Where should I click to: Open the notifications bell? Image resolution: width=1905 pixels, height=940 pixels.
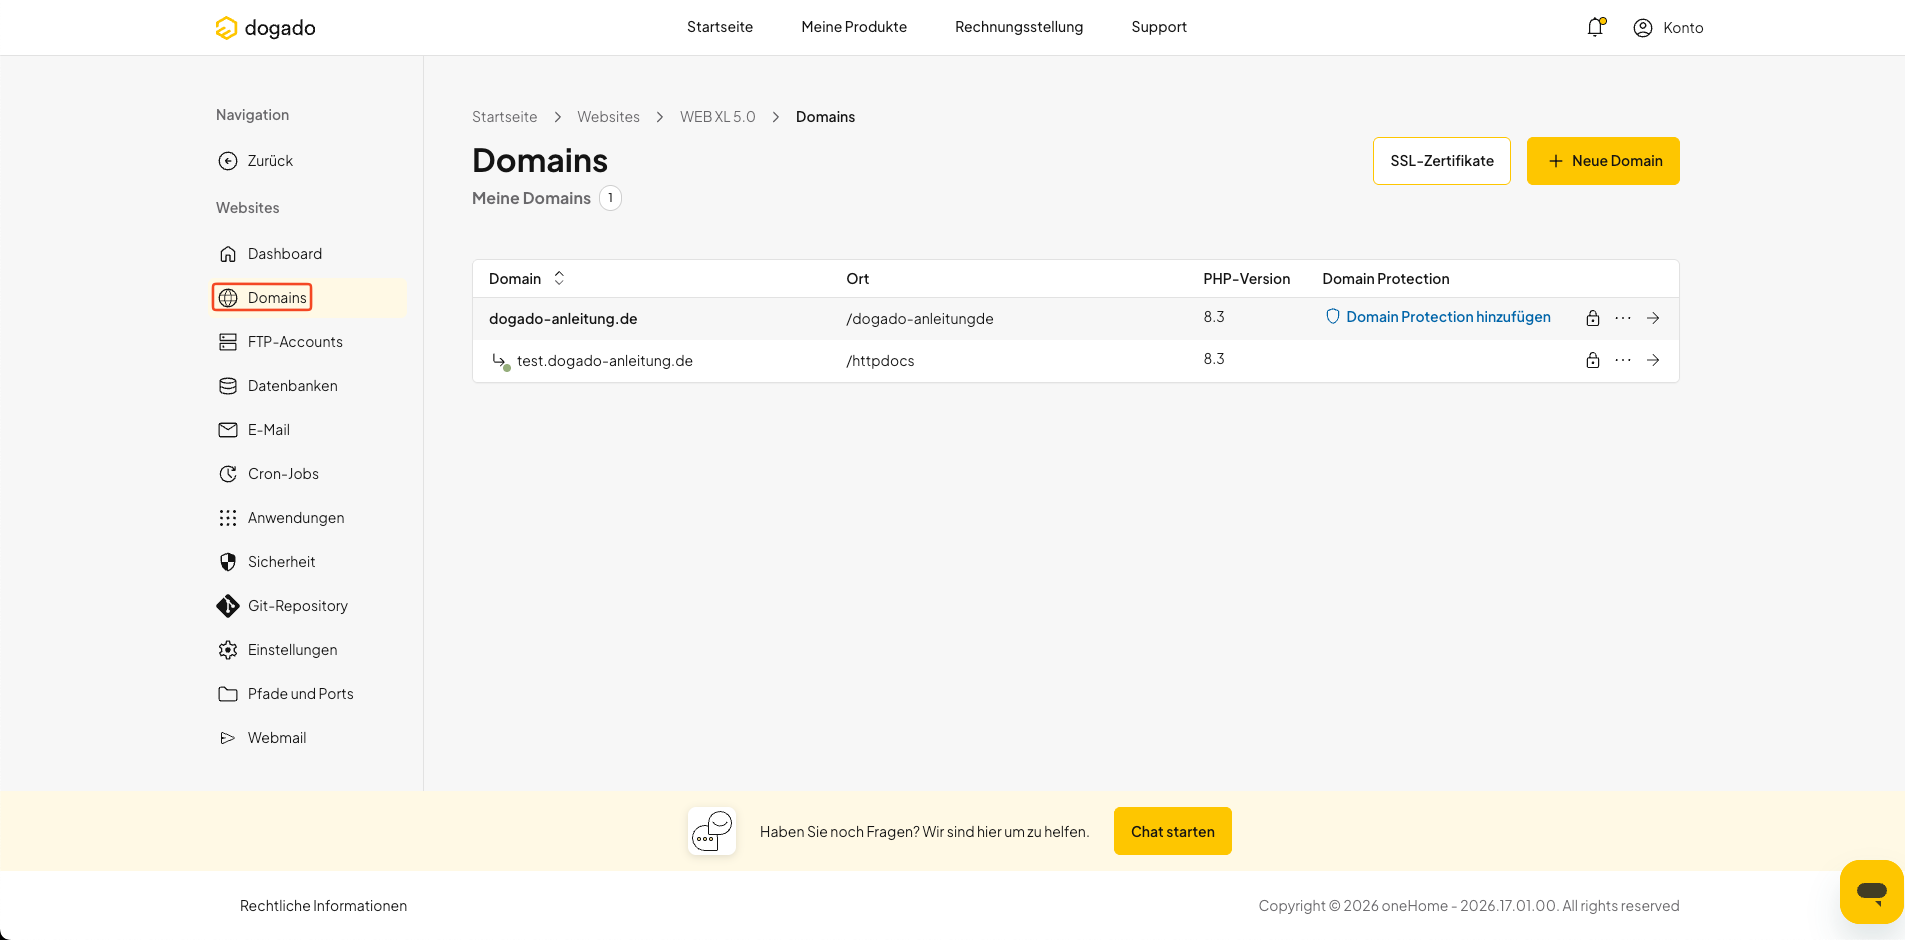pos(1595,27)
